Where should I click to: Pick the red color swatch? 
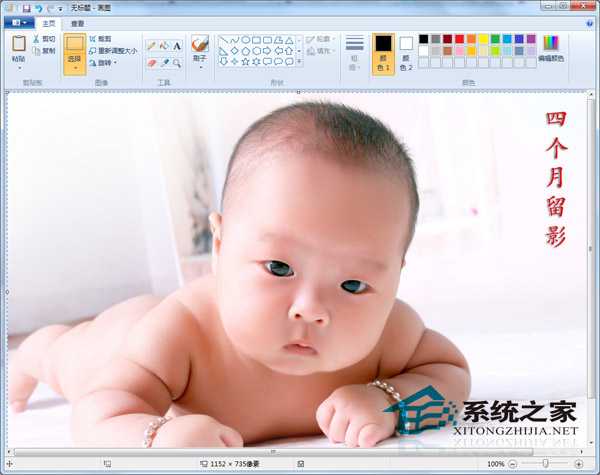pyautogui.click(x=460, y=39)
